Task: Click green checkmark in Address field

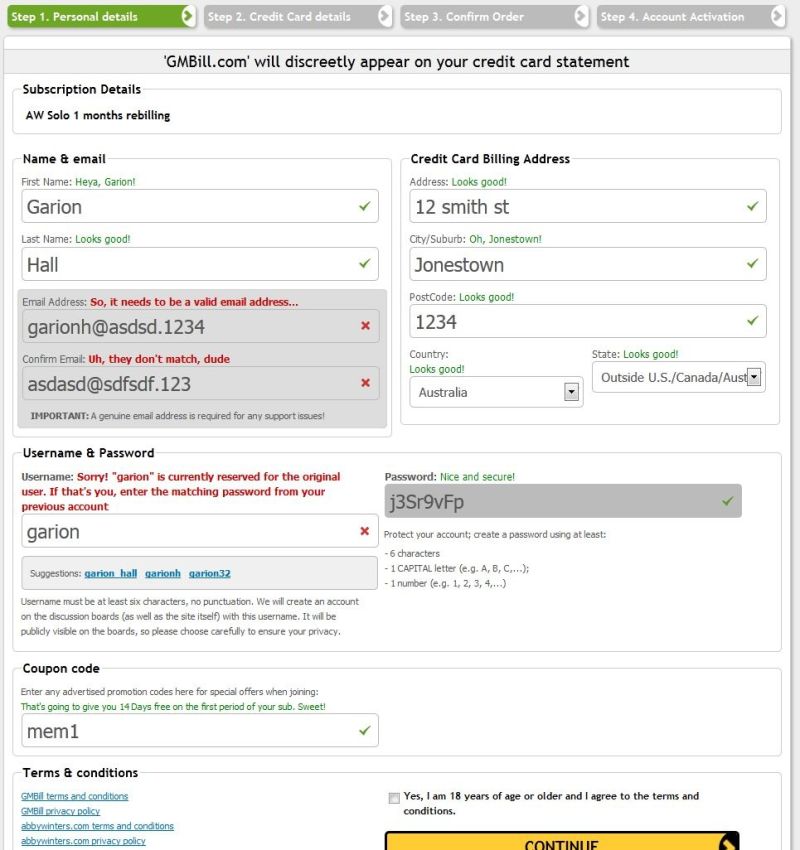Action: point(752,206)
